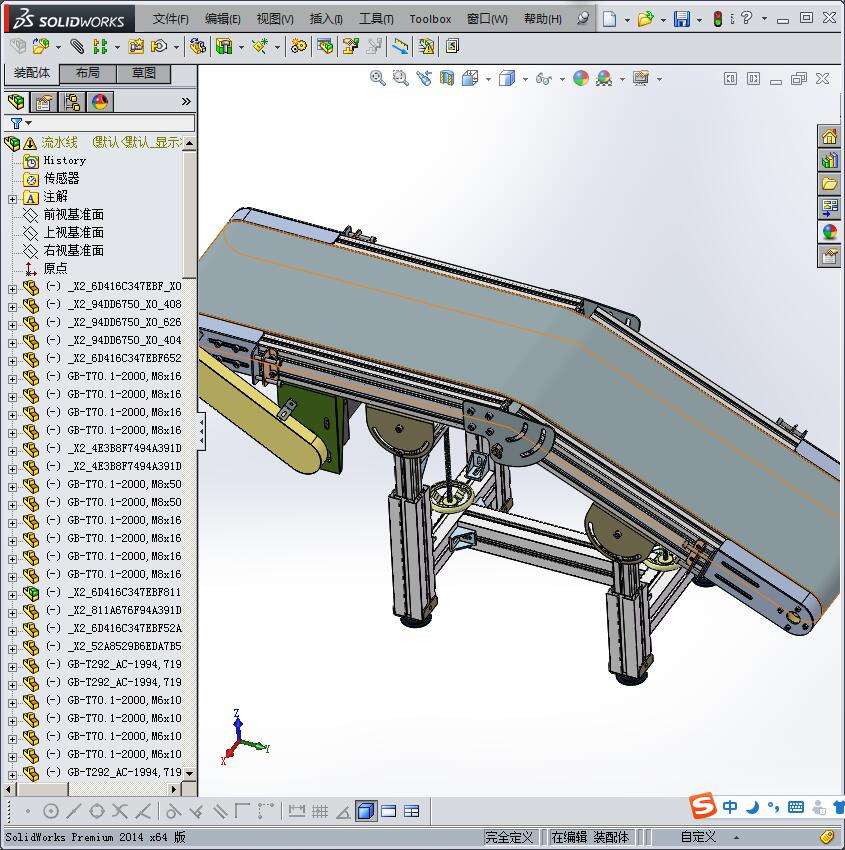This screenshot has width=845, height=850.
Task: Select 前视基准面 in the feature tree
Action: coord(73,215)
